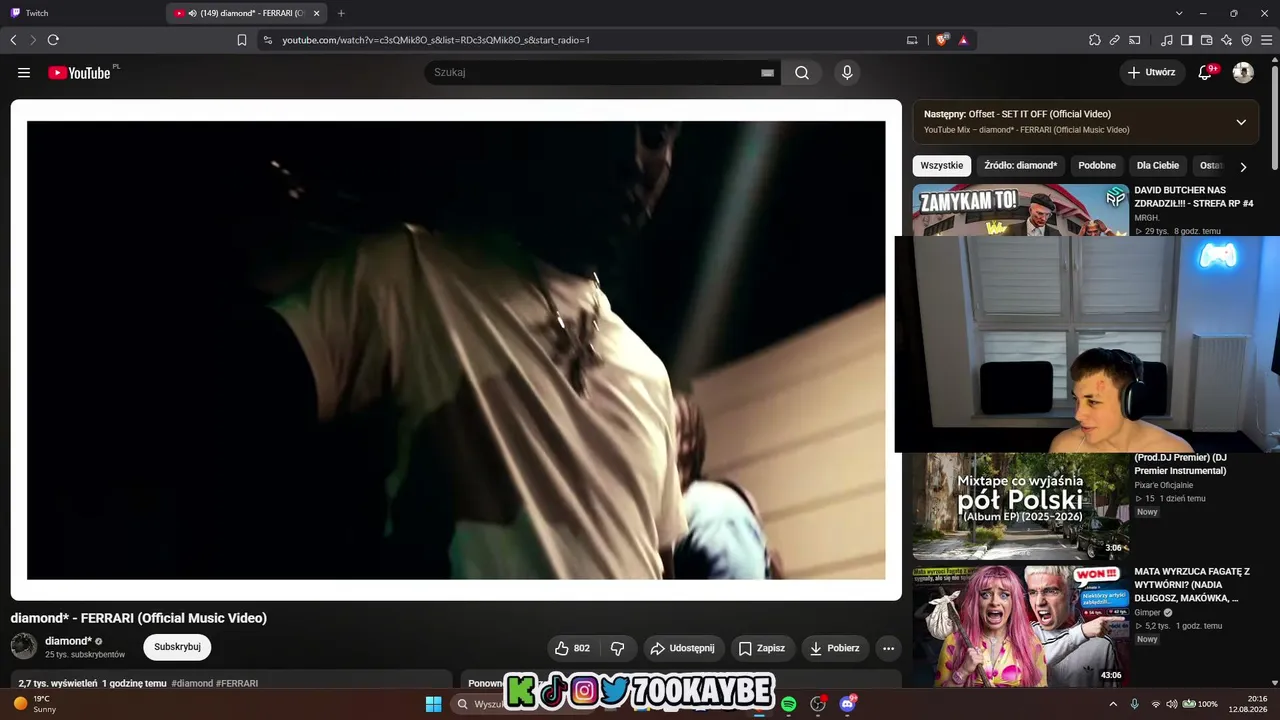Screen dimensions: 1280x720
Task: Click the search magnifier button
Action: pyautogui.click(x=802, y=73)
